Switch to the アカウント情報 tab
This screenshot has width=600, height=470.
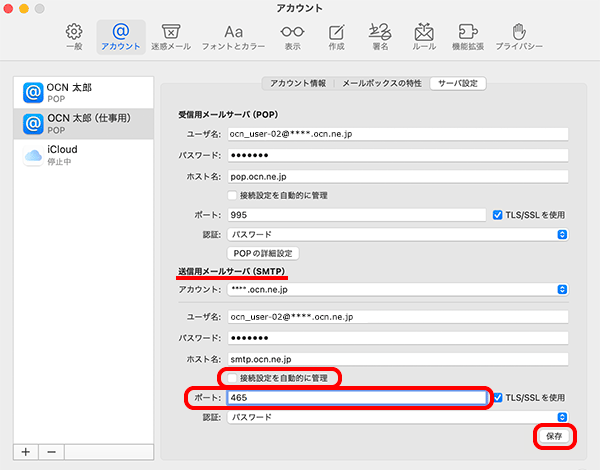click(298, 83)
